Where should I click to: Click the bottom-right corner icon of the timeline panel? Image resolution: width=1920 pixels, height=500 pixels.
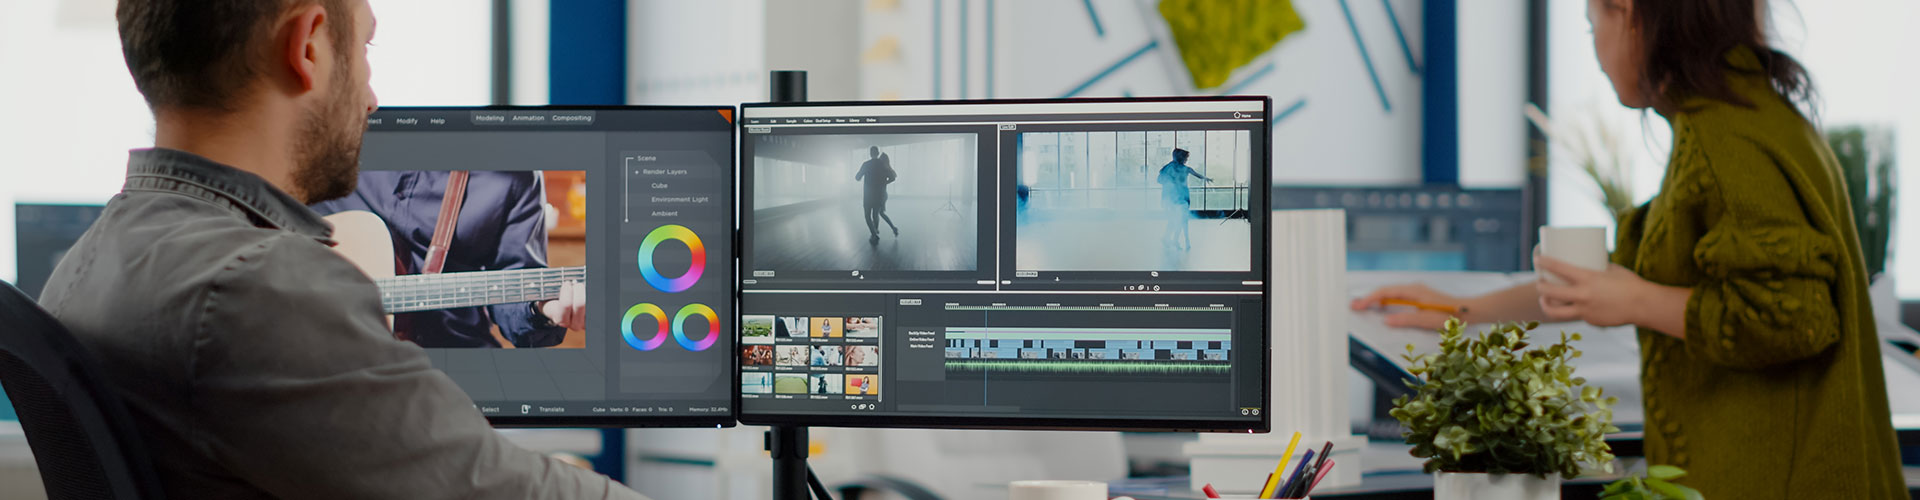coord(1255,411)
